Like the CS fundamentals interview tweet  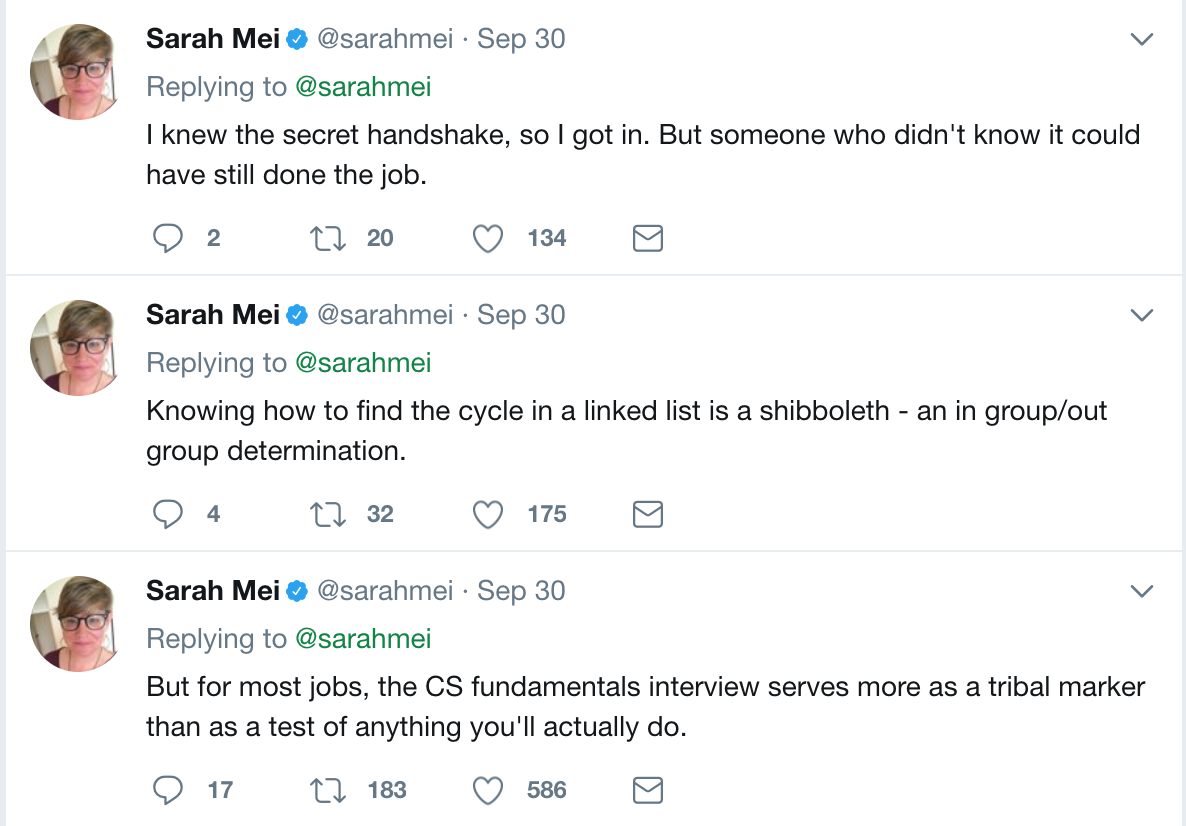tap(487, 790)
